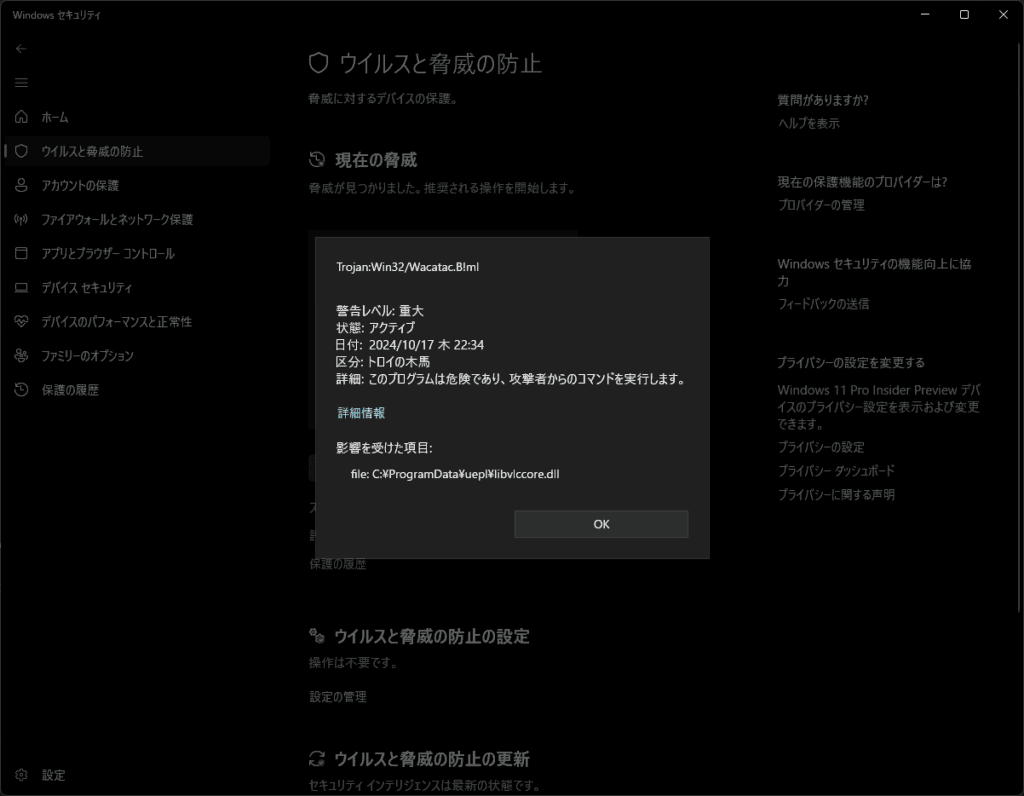Open the ヘルプを表示 link
This screenshot has height=796, width=1024.
[x=808, y=124]
